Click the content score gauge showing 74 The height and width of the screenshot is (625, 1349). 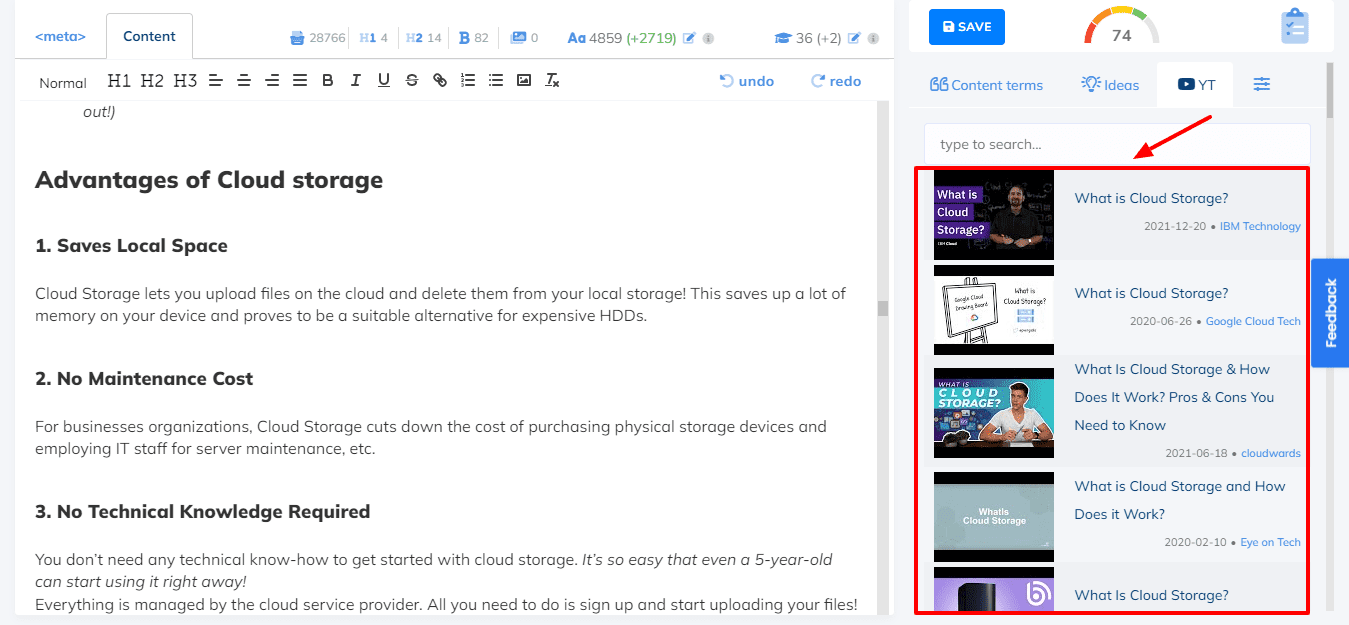pos(1121,27)
